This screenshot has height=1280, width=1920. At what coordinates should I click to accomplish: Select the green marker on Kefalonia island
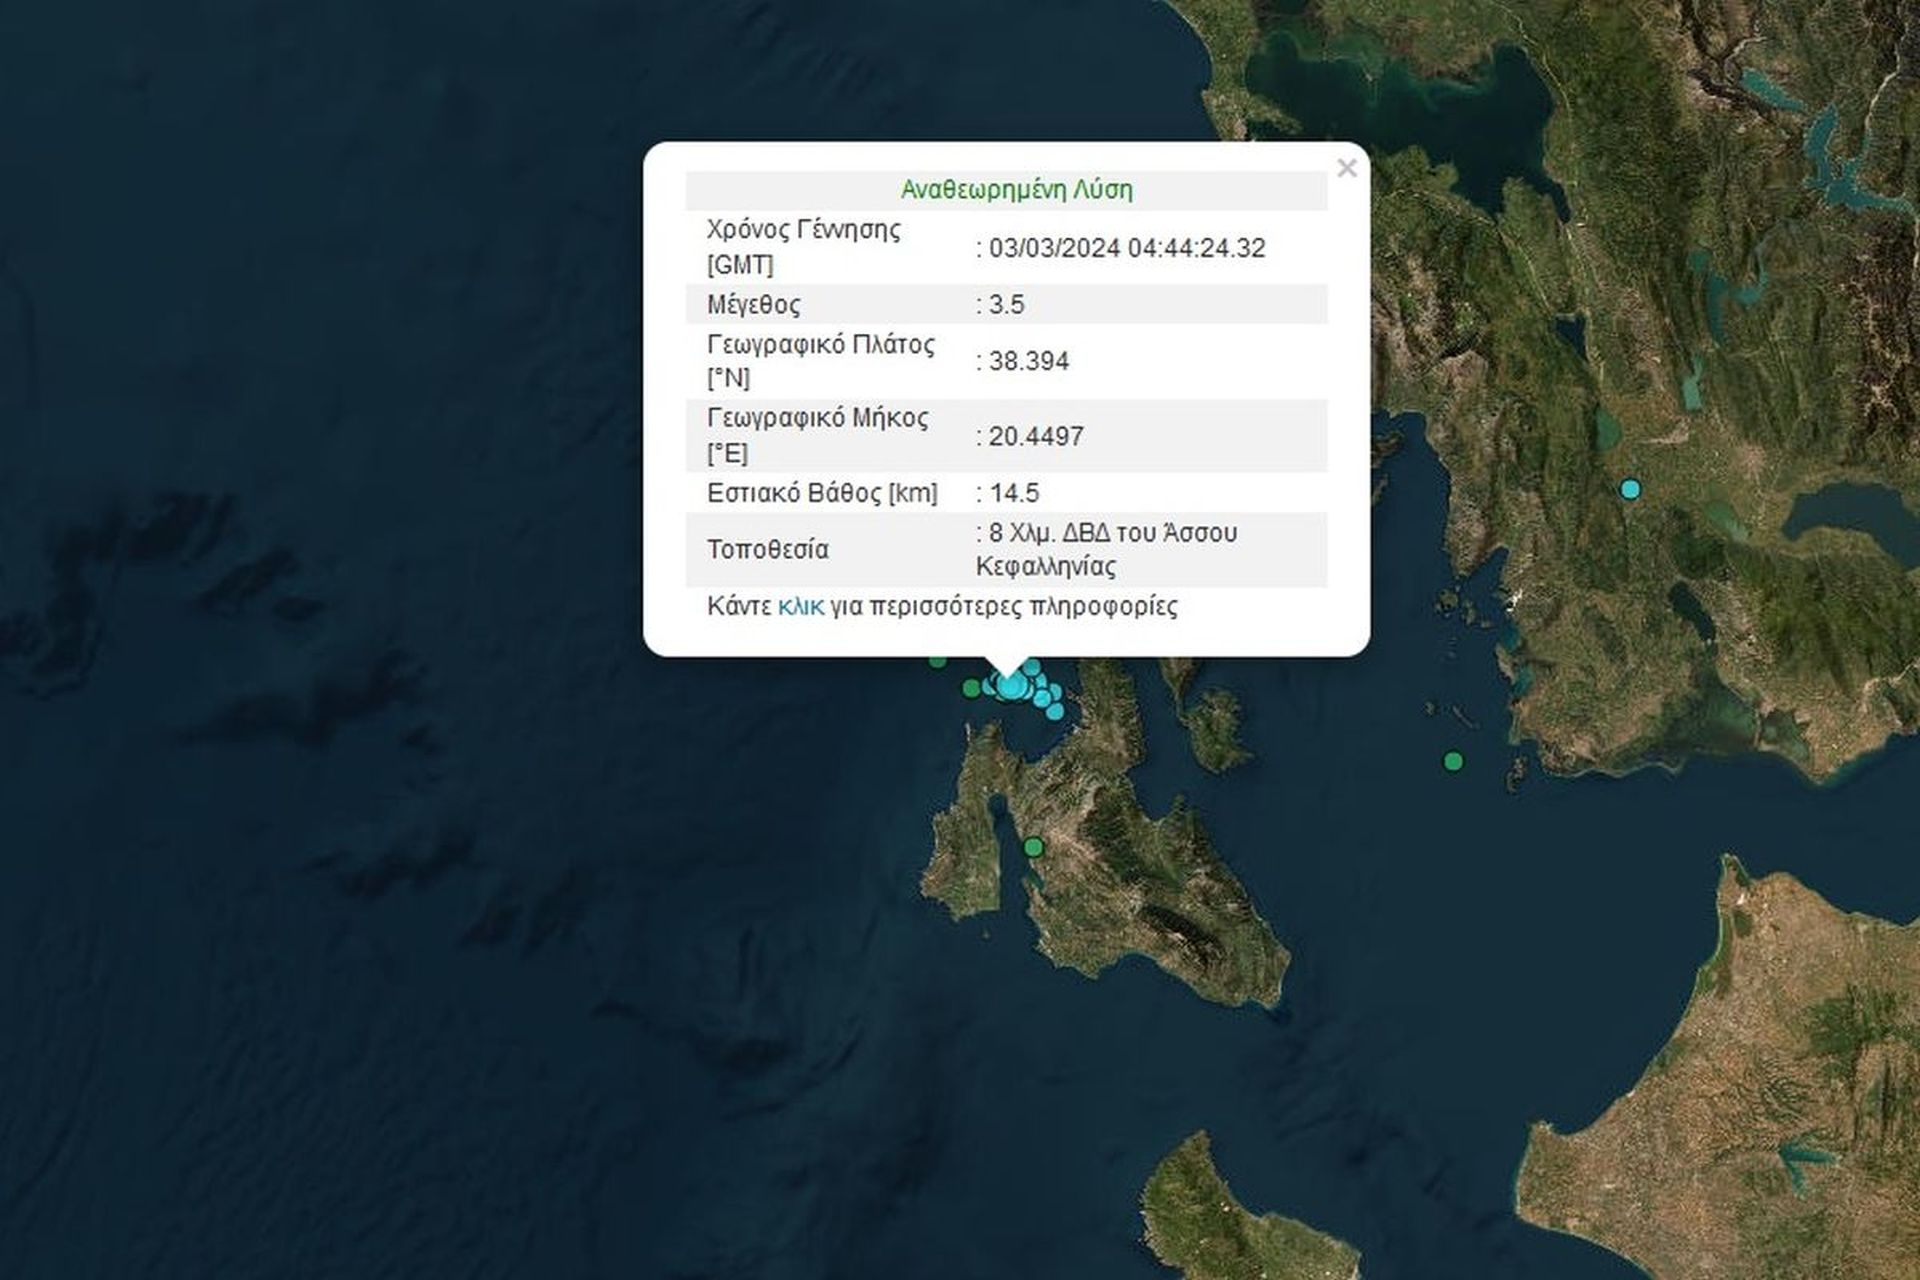(x=1034, y=848)
